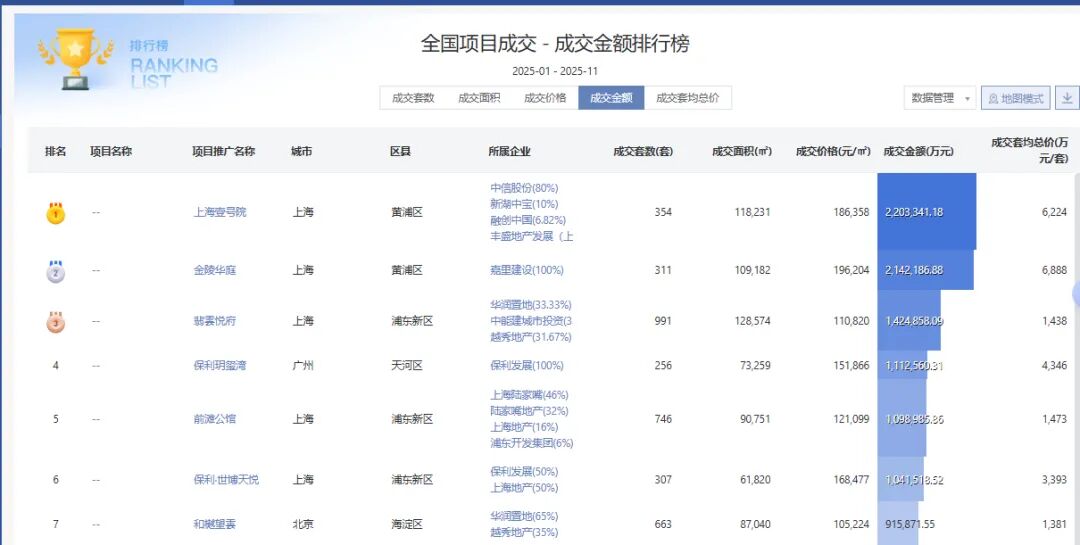This screenshot has height=545, width=1080.
Task: Open the 成交套均总价 tab
Action: (688, 98)
